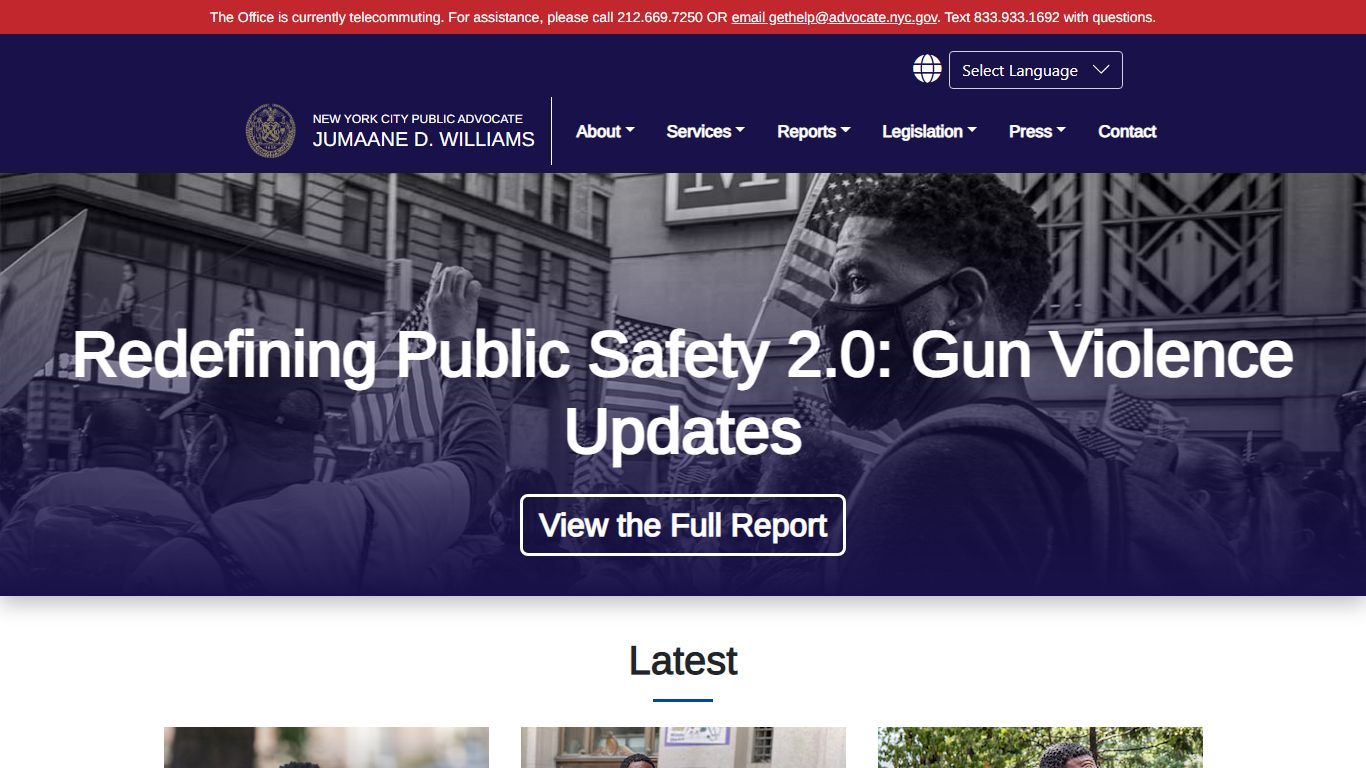Click Jumaane D. Williams site title

424,139
